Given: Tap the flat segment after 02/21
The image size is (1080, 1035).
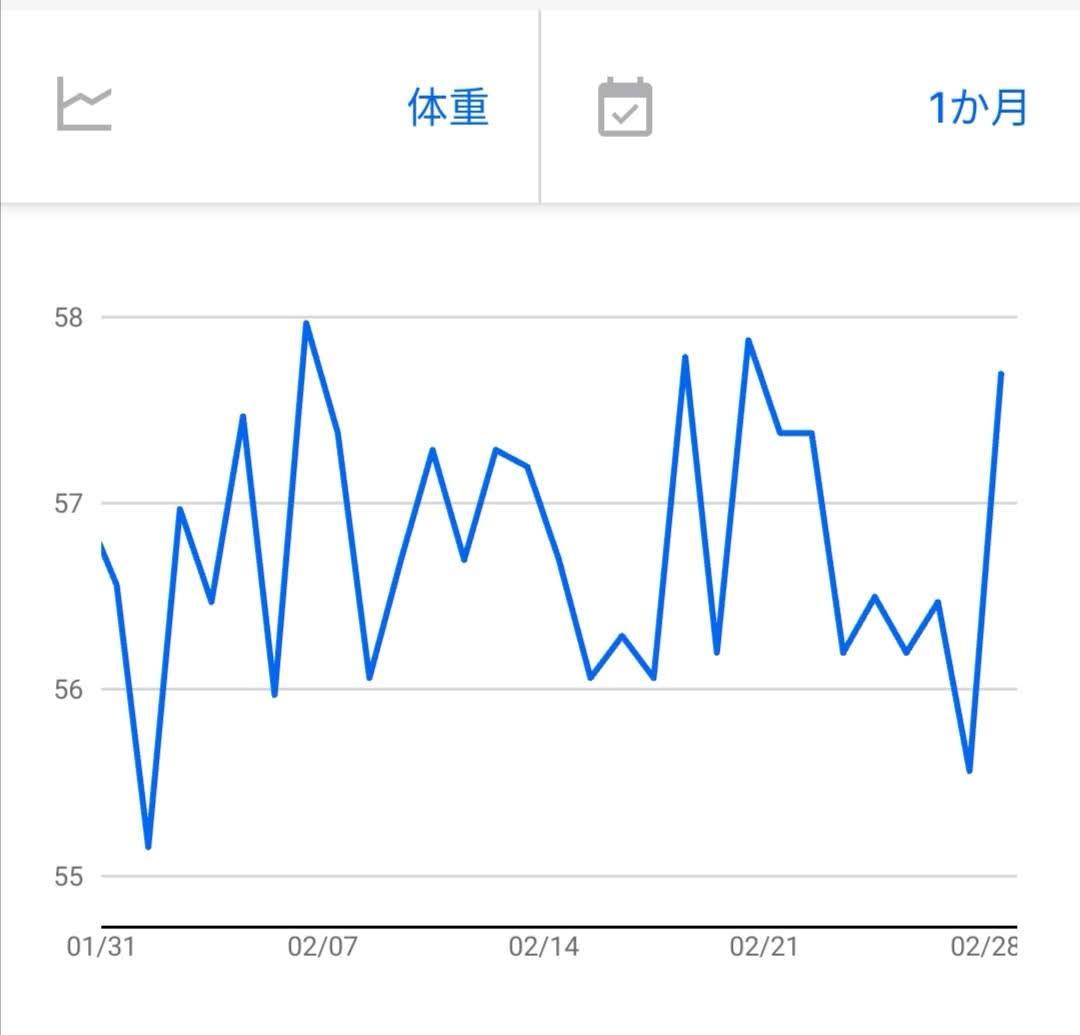Looking at the screenshot, I should [796, 433].
